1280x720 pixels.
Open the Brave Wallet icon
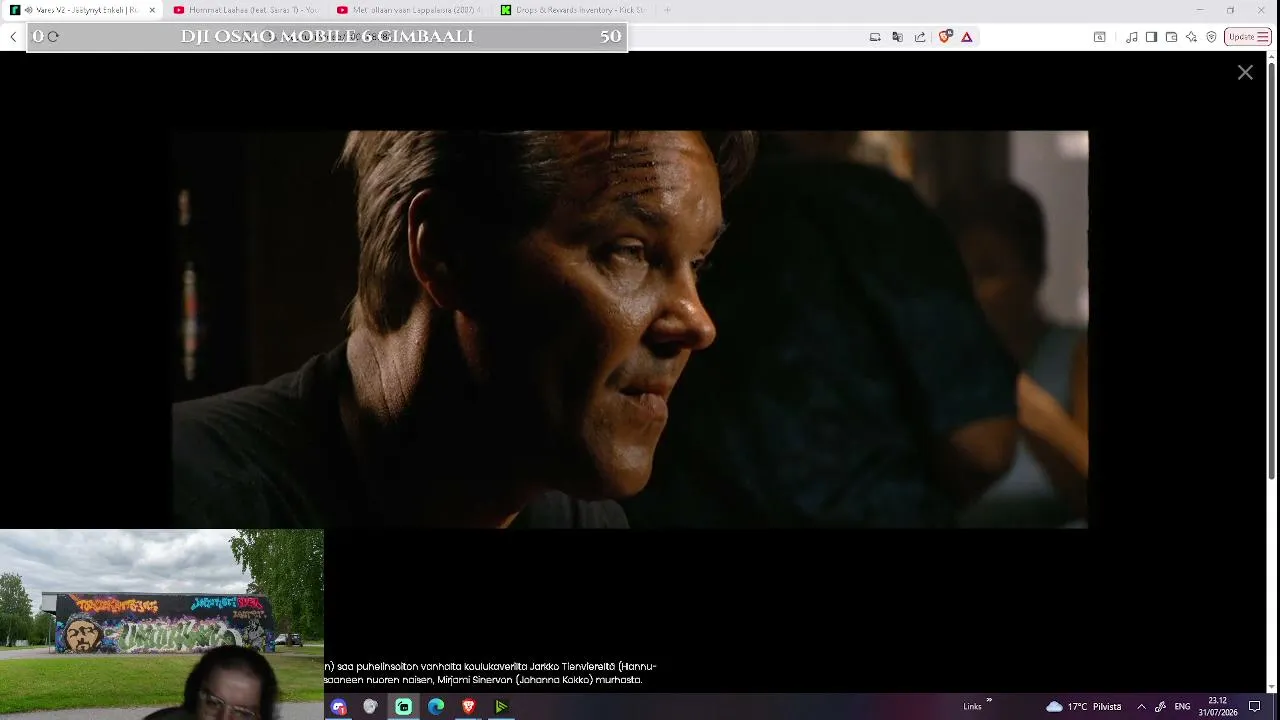point(1171,37)
